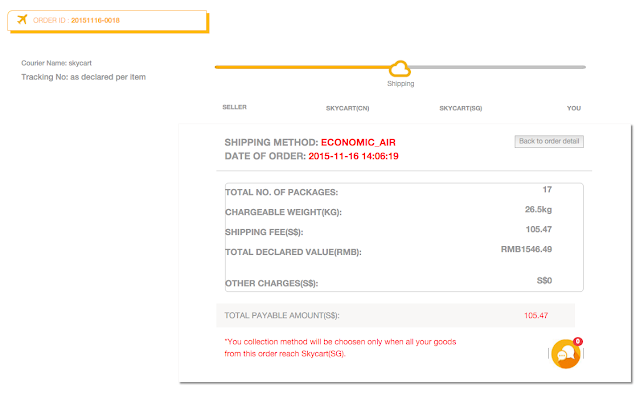640x394 pixels.
Task: Click SHIPPING FEE(S$) label
Action: point(264,232)
